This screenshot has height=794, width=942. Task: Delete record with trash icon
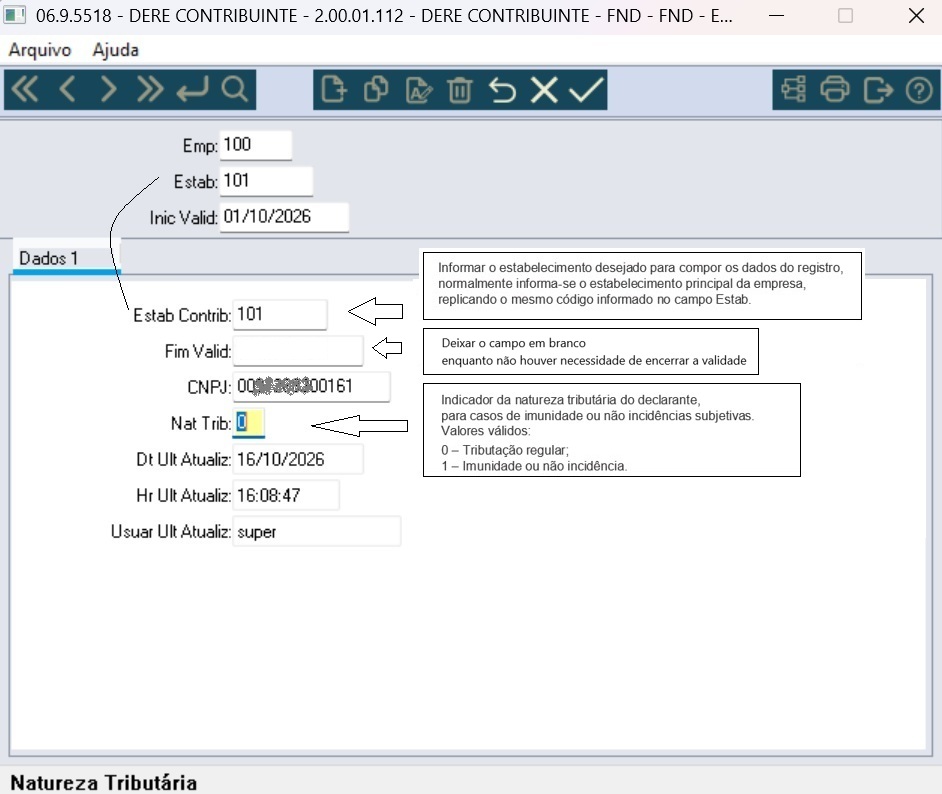(x=460, y=90)
